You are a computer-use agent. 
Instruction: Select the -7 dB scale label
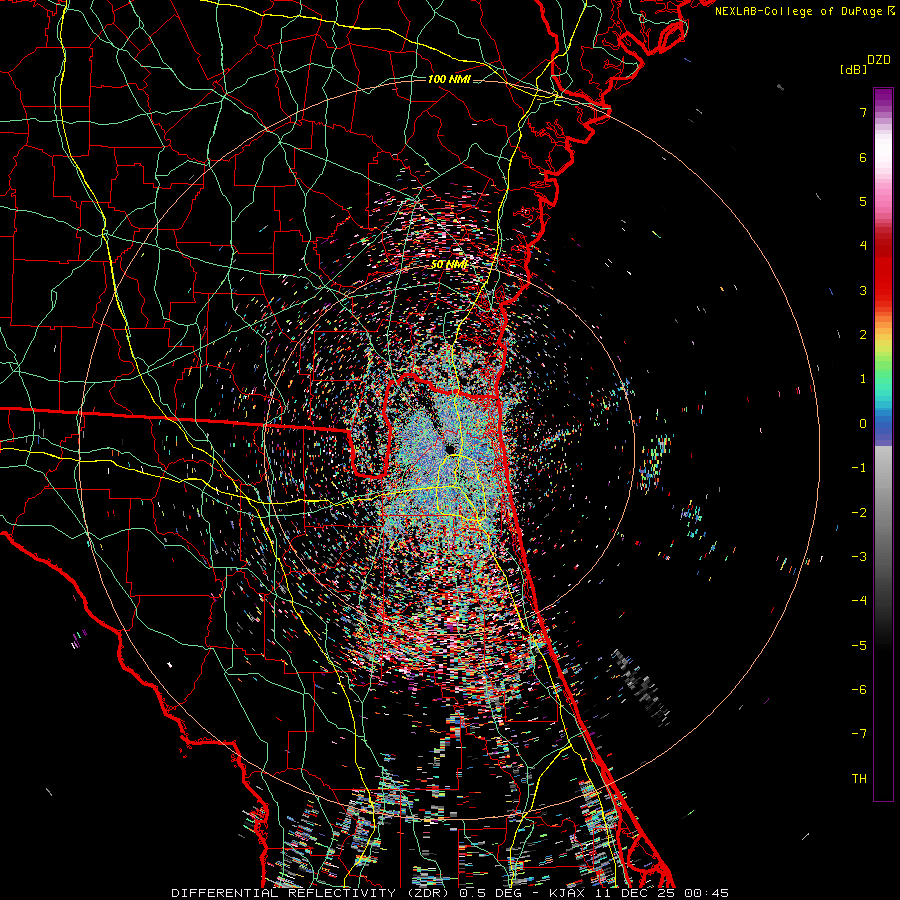pyautogui.click(x=859, y=734)
